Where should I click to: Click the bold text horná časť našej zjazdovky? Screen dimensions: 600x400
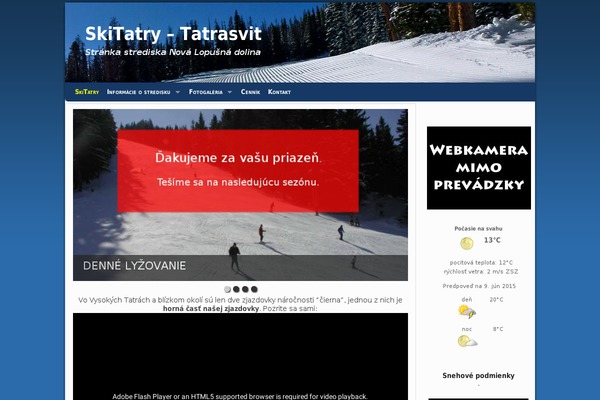[x=211, y=309]
